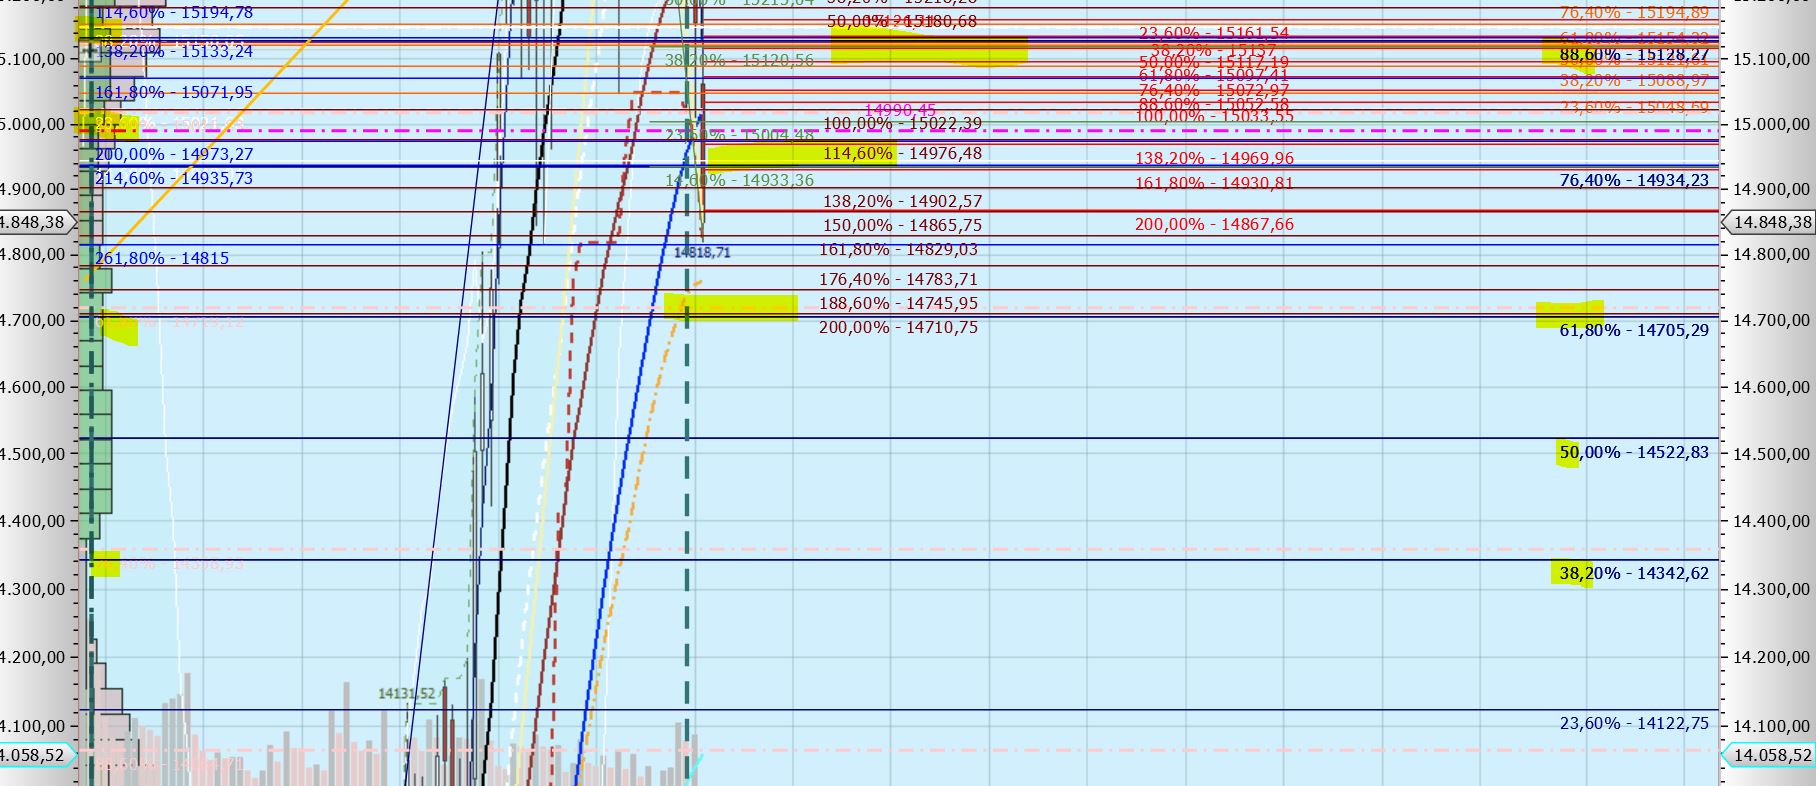Click the blue Fibonacci label "161,80% - 15071,95"

pyautogui.click(x=174, y=92)
